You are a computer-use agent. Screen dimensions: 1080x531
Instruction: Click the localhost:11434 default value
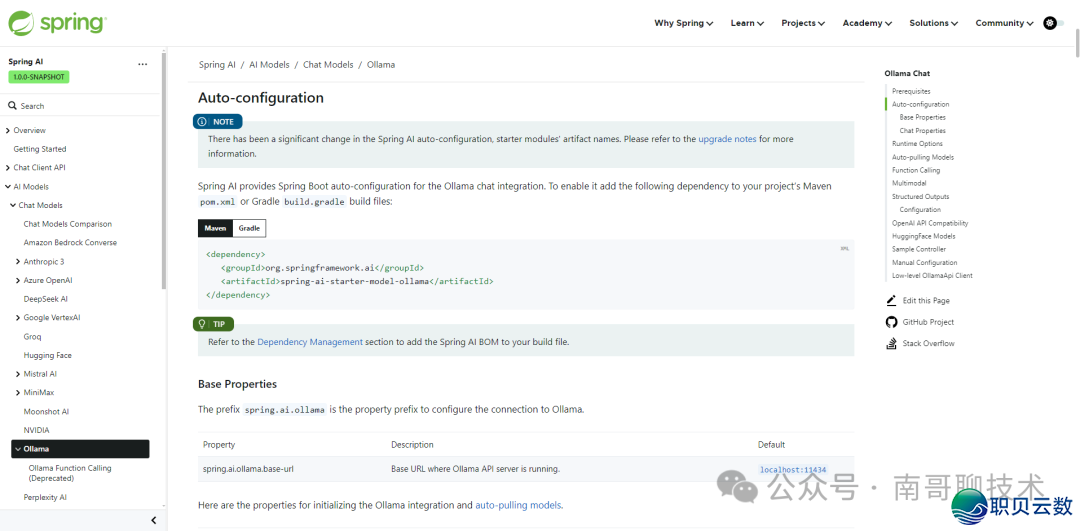pos(793,470)
